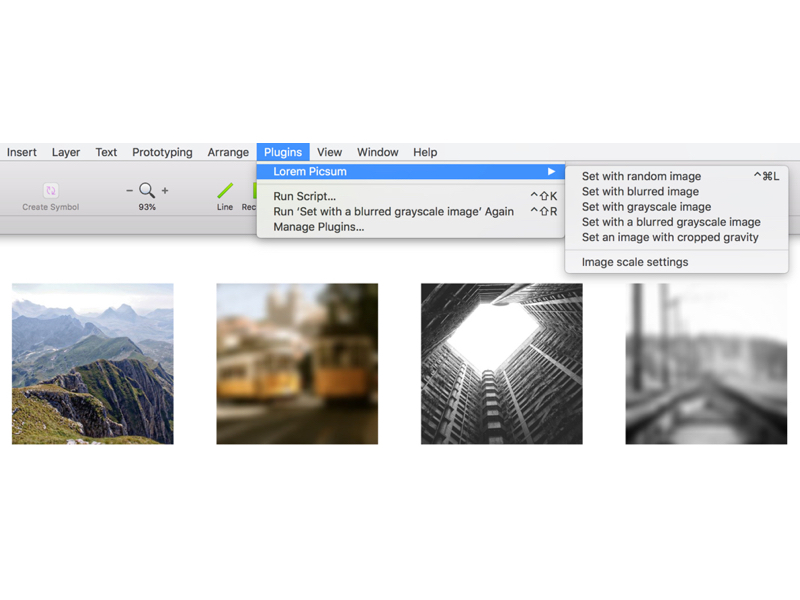800x600 pixels.
Task: Expand the Lorem Picsum submenu item
Action: [x=411, y=171]
